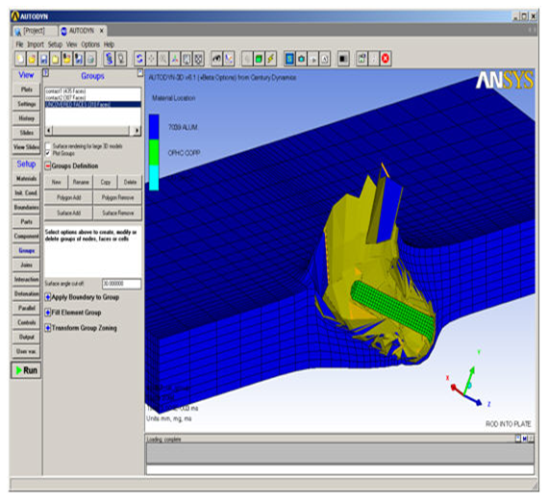Click the blue 7039 ALUM legend swatch

coord(154,127)
